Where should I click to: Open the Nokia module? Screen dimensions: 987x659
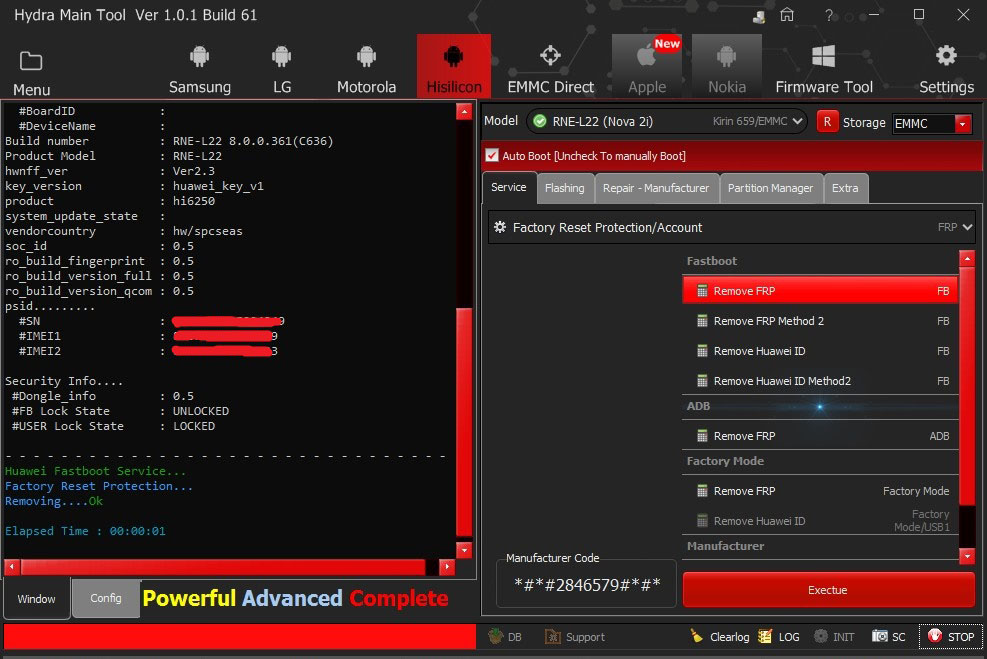coord(726,66)
